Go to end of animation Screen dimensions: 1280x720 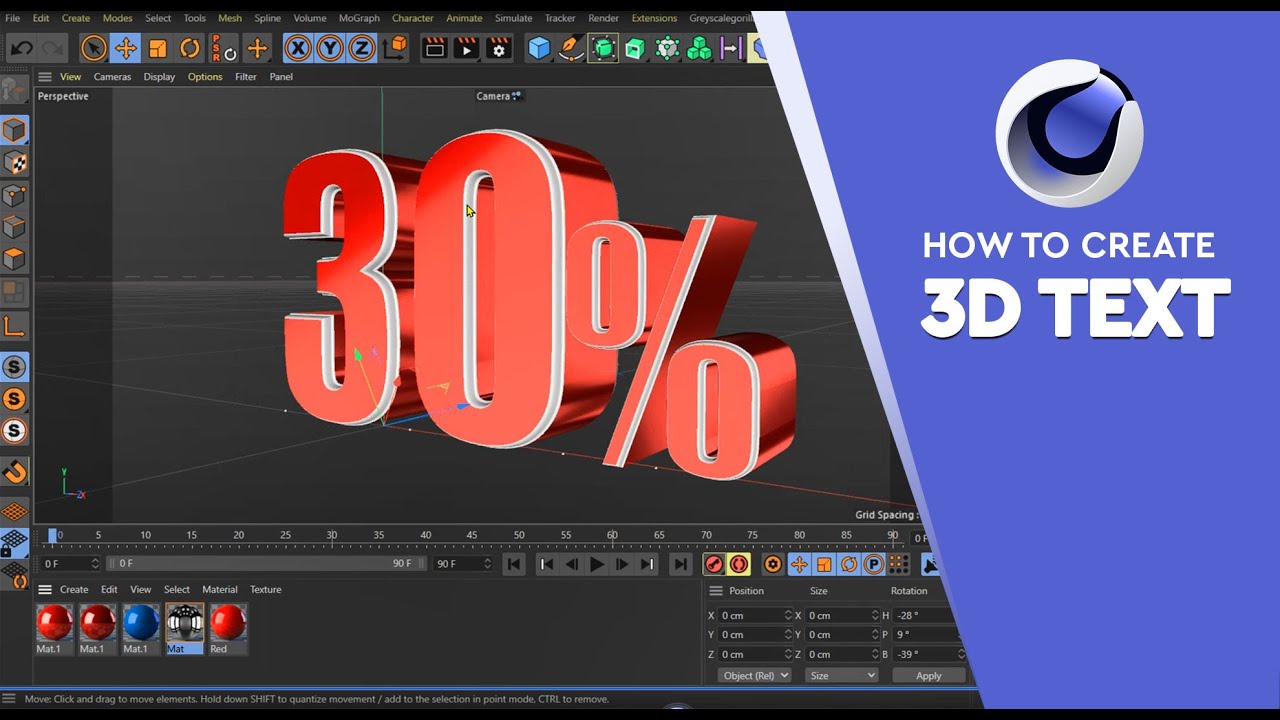[680, 564]
